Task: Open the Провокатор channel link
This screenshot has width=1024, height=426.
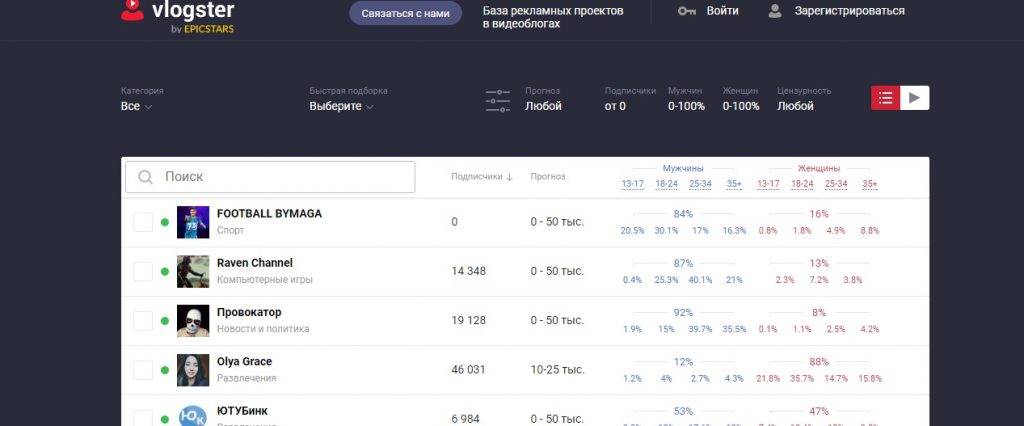Action: (x=249, y=312)
